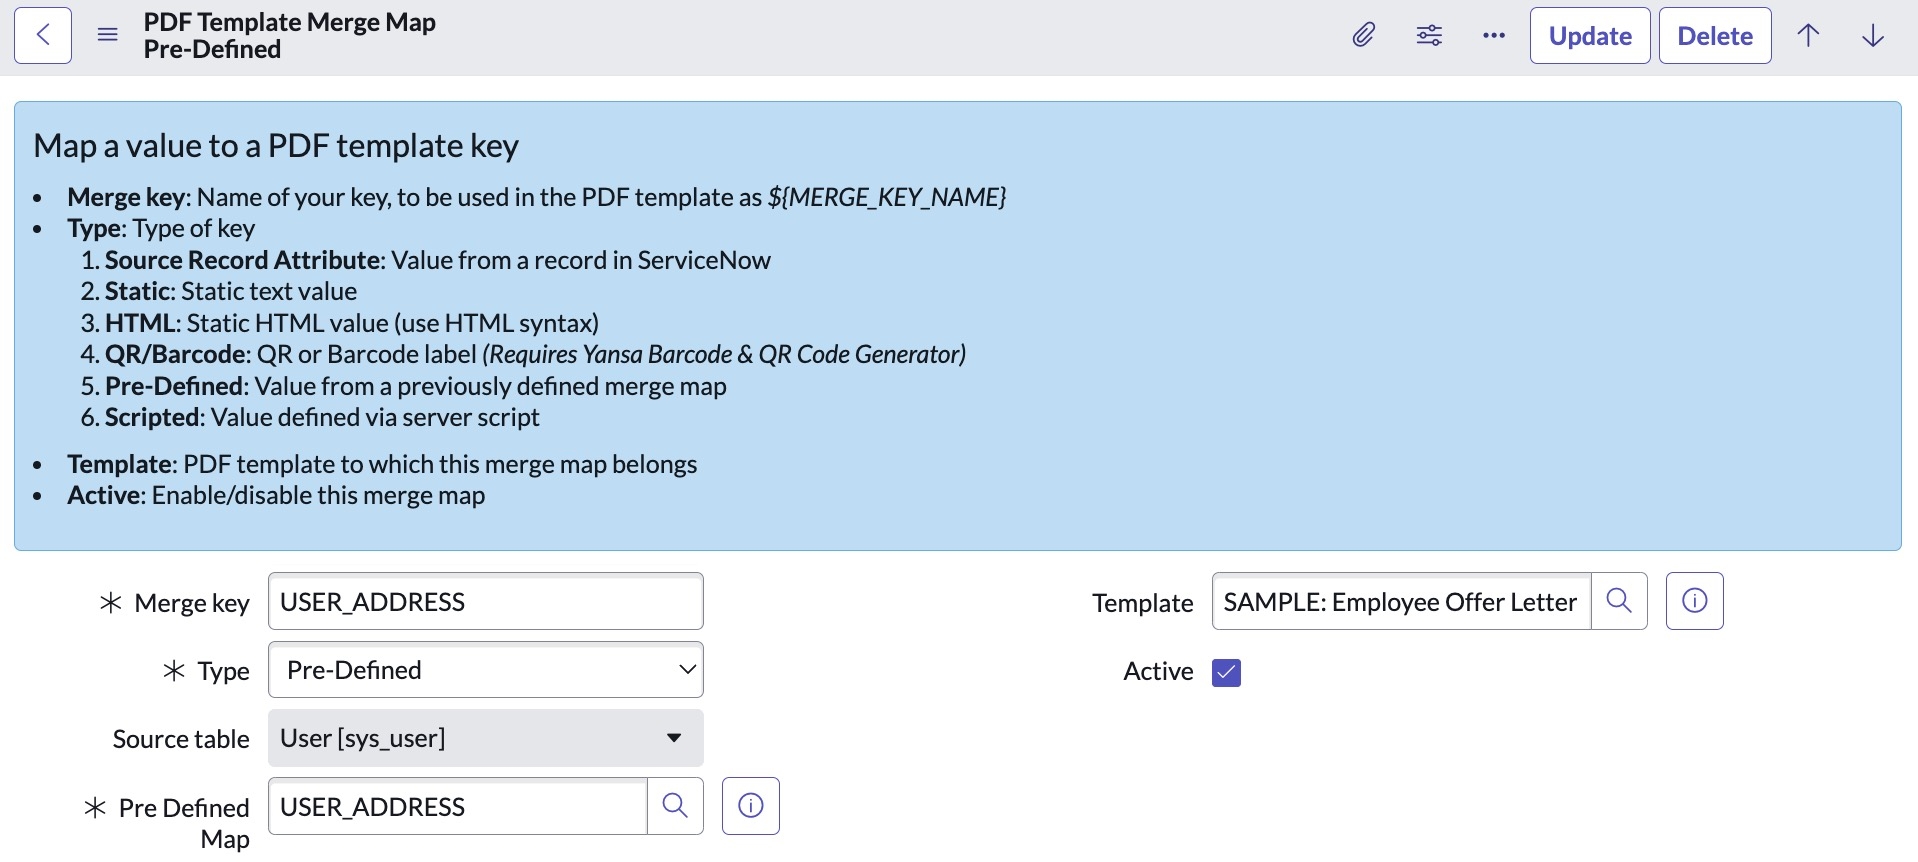Click into the Merge key field
The image size is (1918, 862).
486,602
